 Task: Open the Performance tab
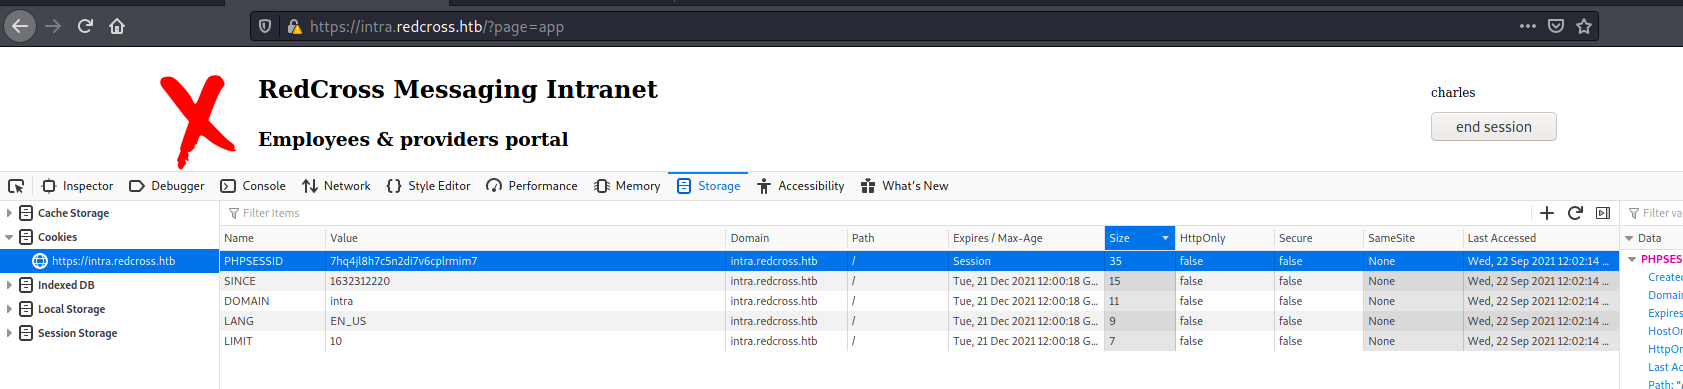tap(531, 186)
